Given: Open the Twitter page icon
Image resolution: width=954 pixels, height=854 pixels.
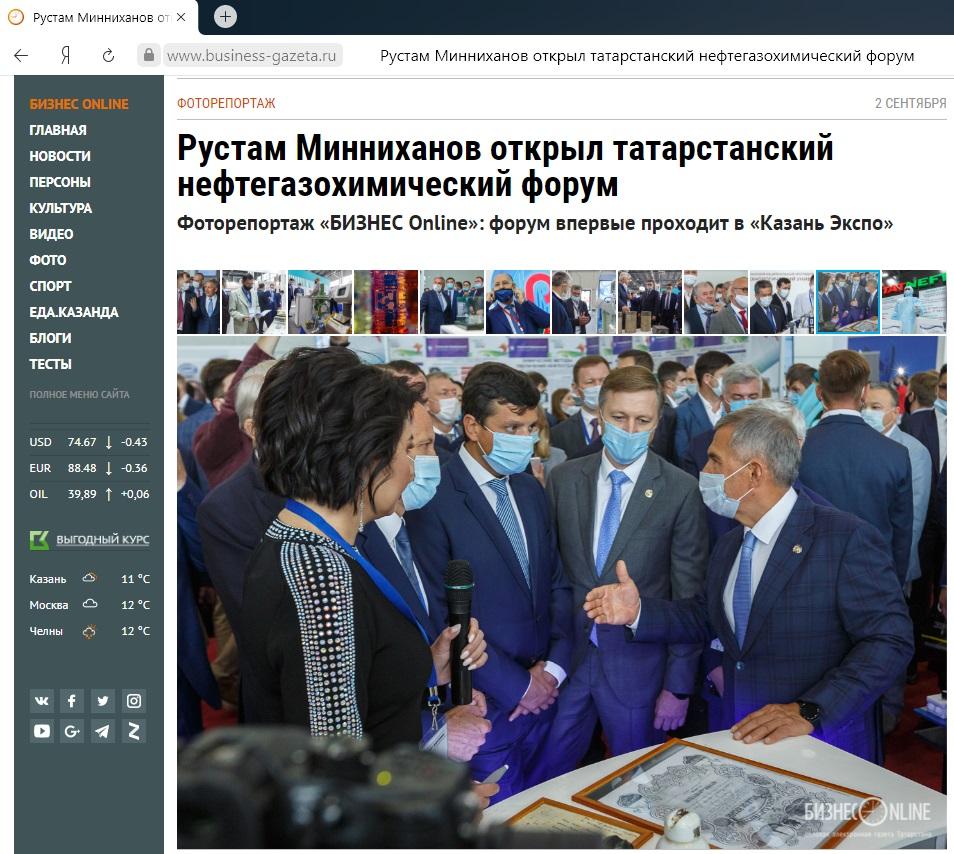Looking at the screenshot, I should pos(103,701).
